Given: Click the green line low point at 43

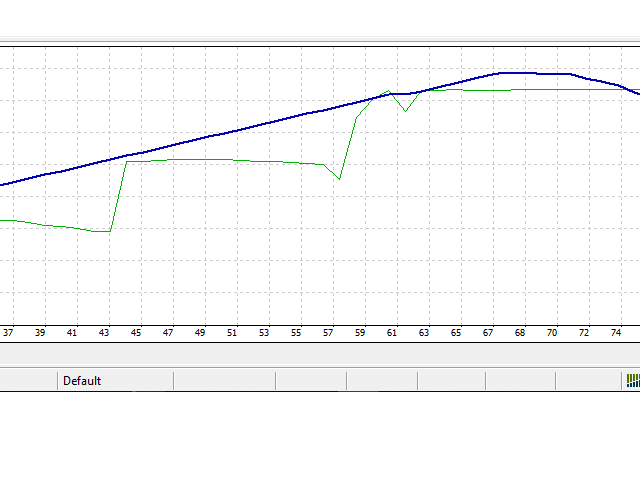Looking at the screenshot, I should pos(109,231).
